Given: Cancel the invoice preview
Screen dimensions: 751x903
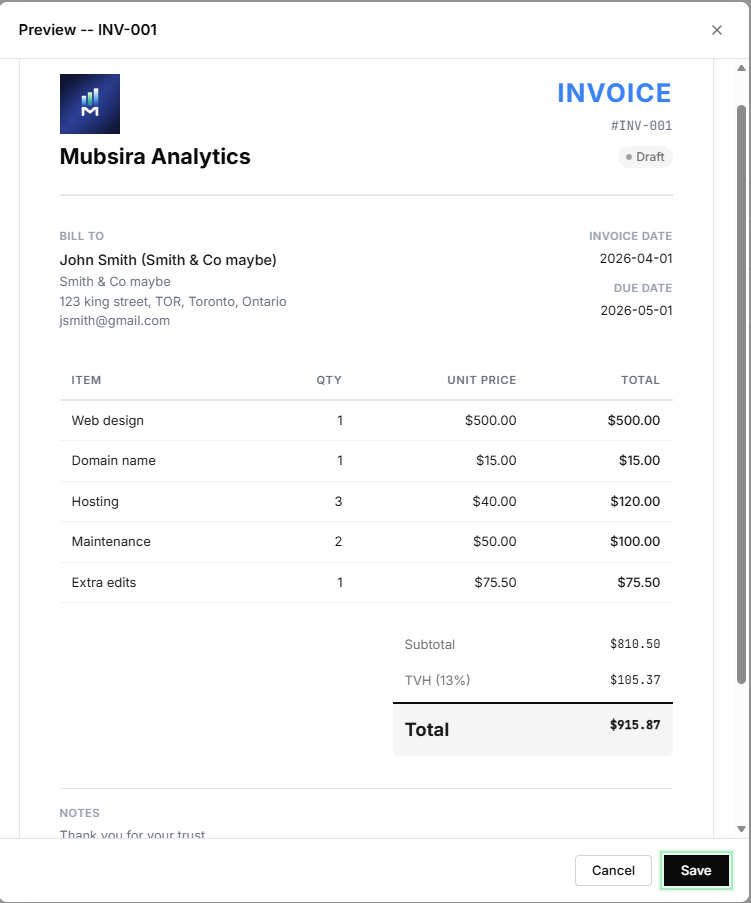Looking at the screenshot, I should point(613,870).
